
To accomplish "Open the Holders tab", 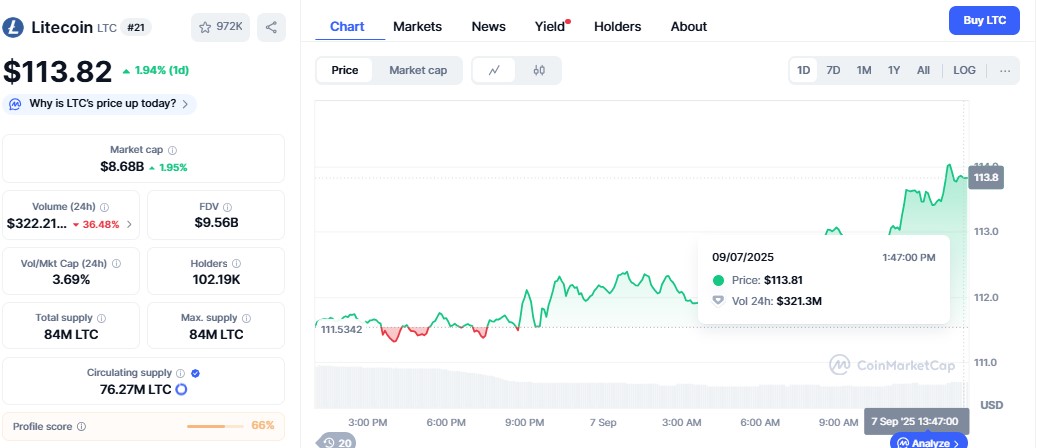I will [x=618, y=26].
